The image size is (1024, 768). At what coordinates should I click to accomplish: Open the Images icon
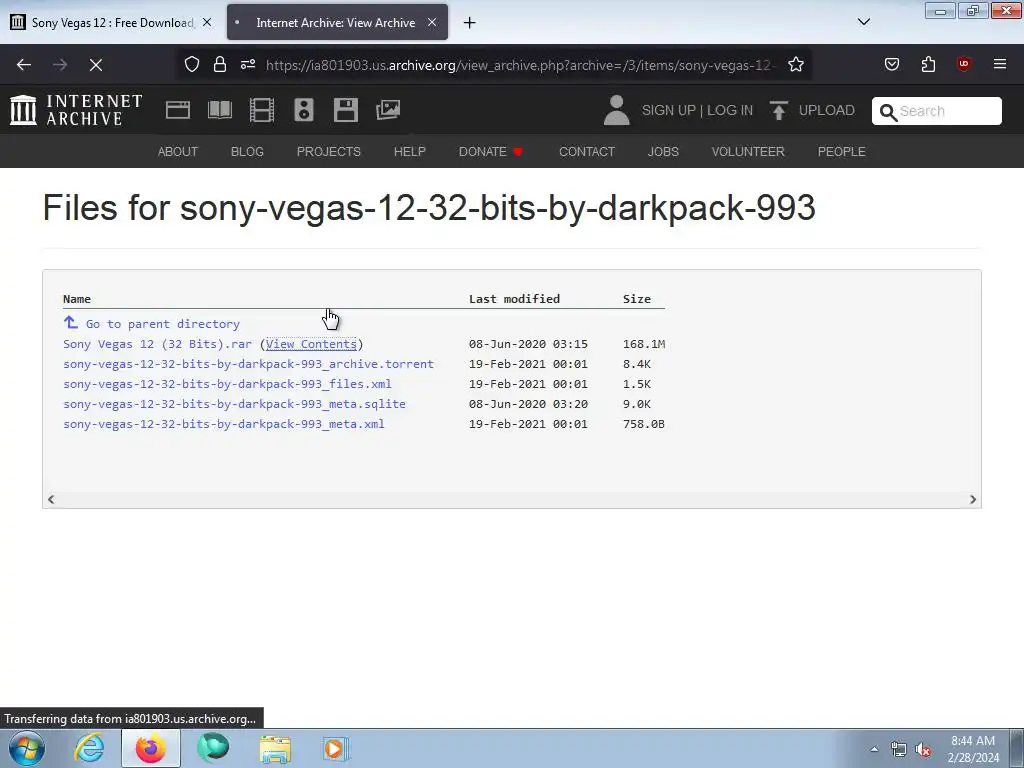click(388, 110)
